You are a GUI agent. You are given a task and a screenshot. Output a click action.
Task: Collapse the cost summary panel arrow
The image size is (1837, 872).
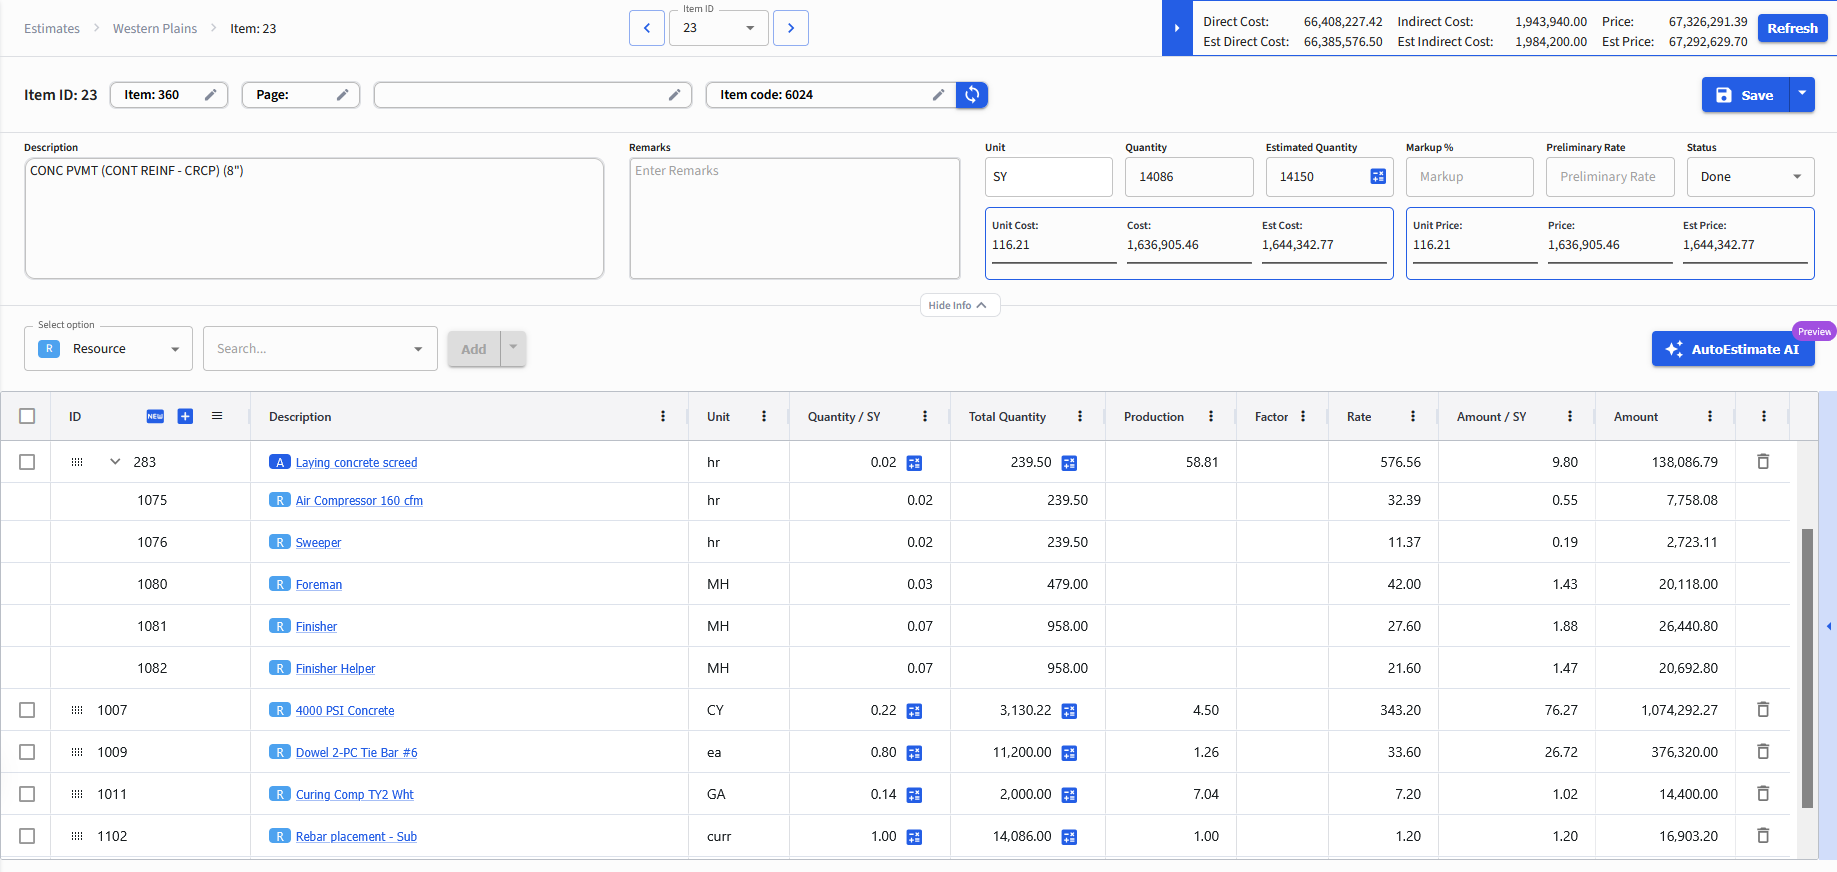coord(1177,28)
